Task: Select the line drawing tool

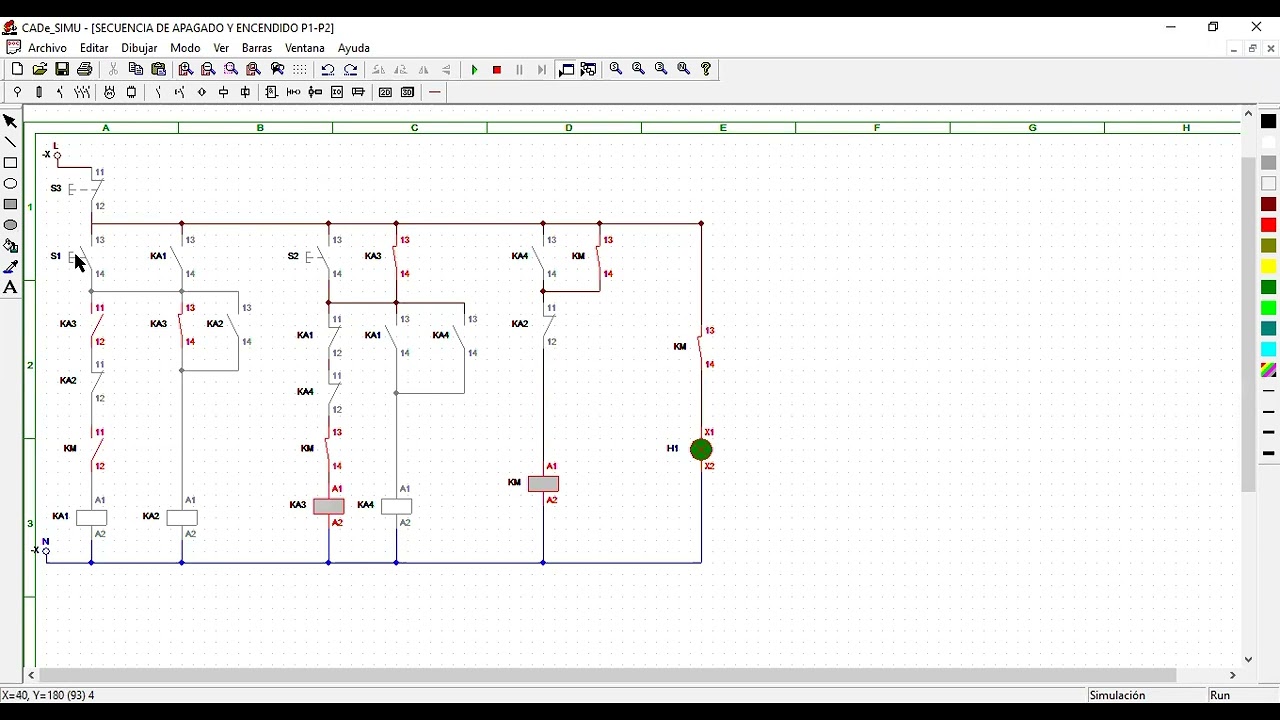Action: tap(10, 142)
